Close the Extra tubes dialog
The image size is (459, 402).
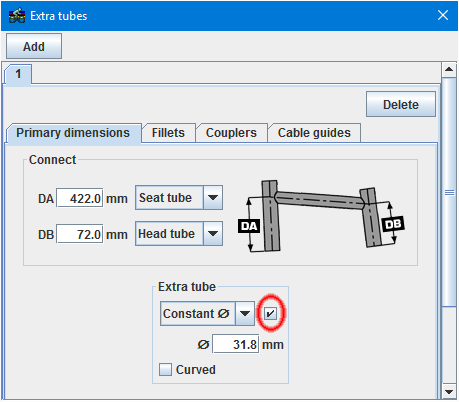pos(443,15)
